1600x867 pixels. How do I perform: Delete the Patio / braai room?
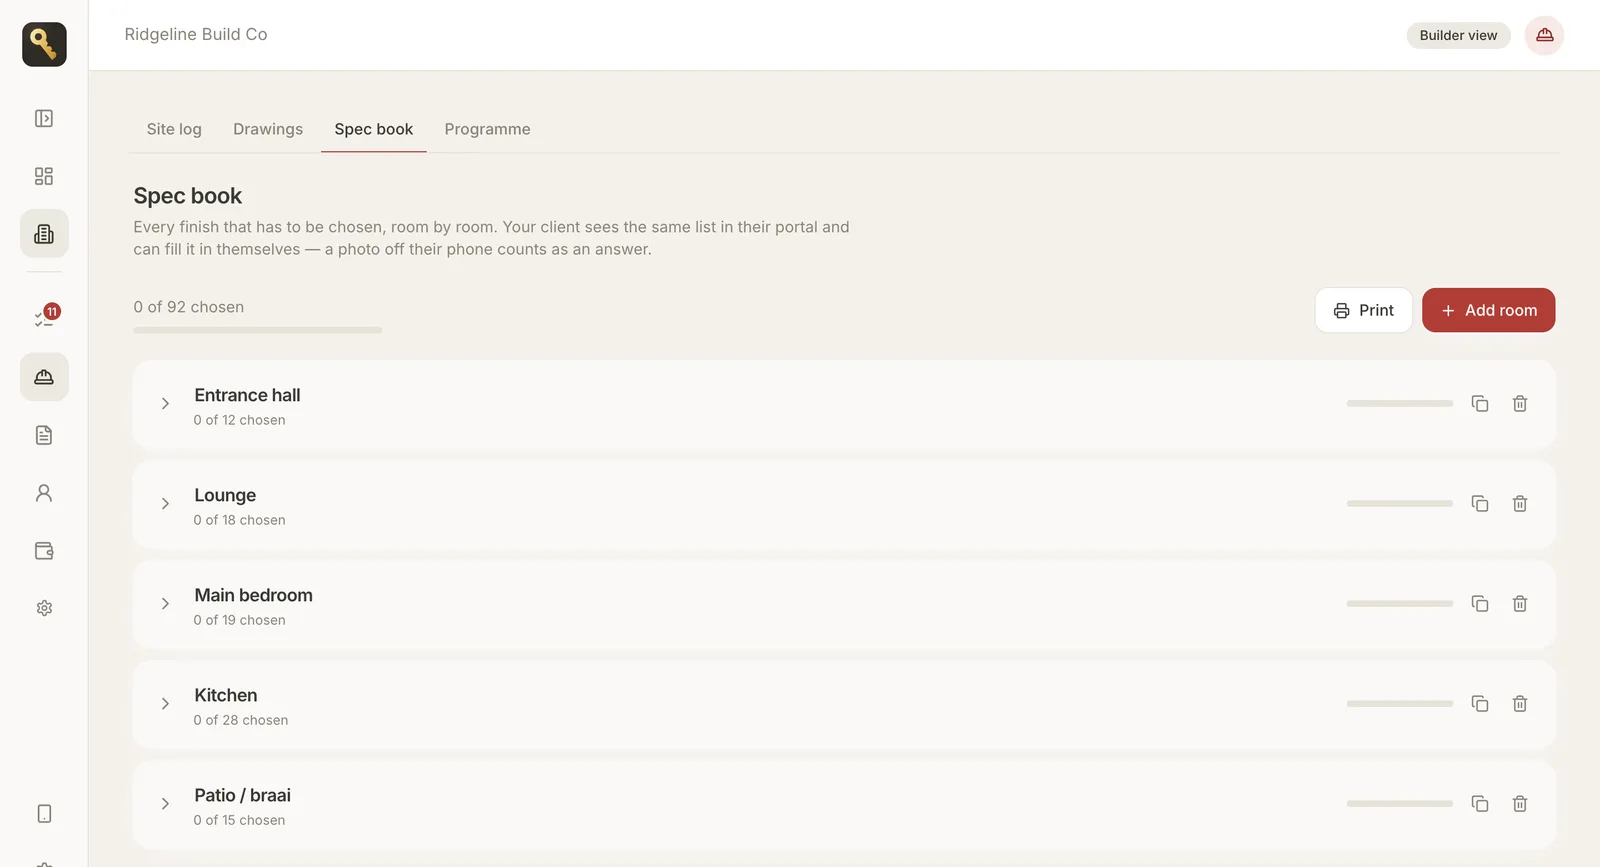tap(1520, 803)
